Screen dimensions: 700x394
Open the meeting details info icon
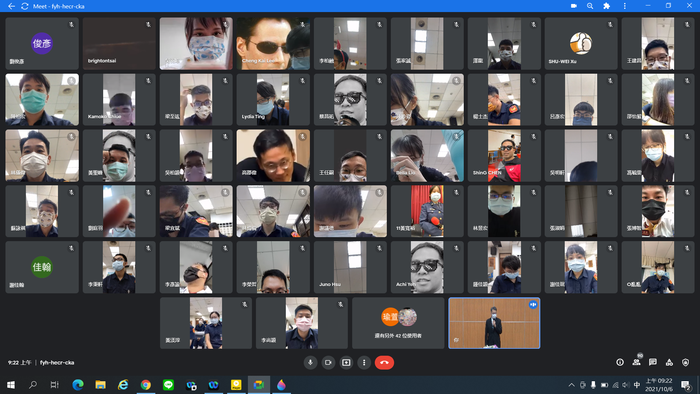tap(620, 362)
